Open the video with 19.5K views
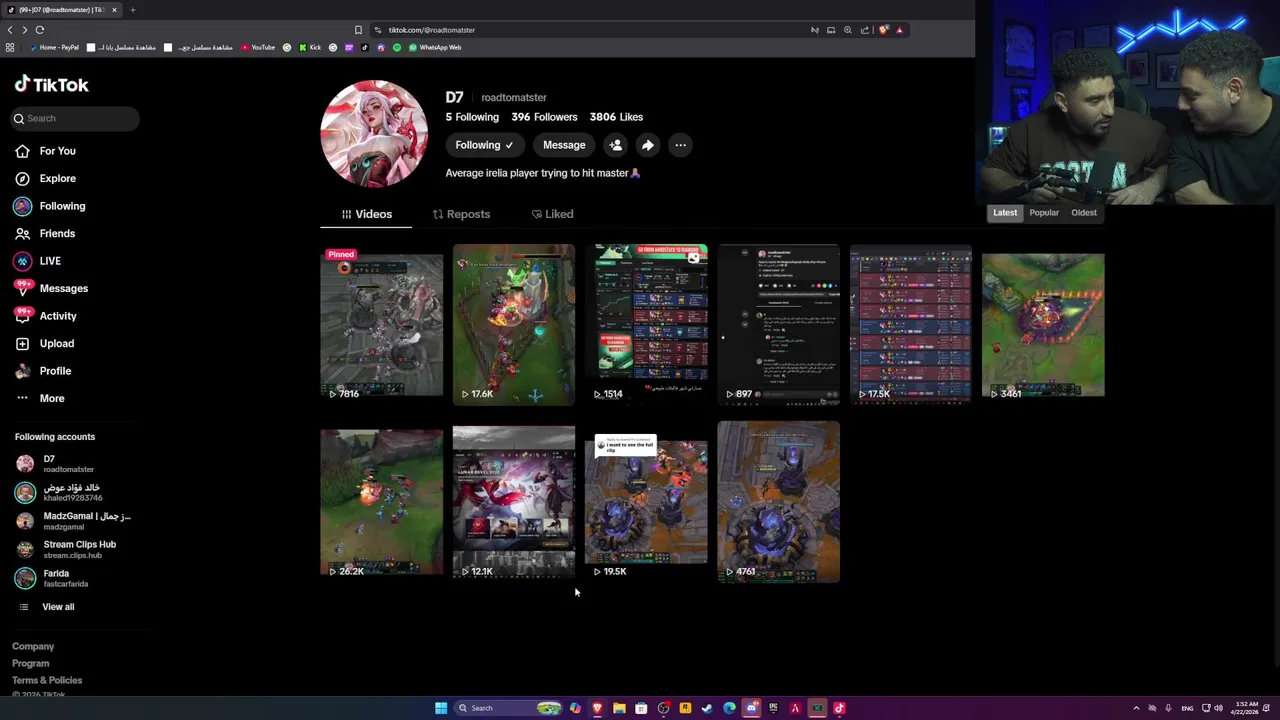Image resolution: width=1280 pixels, height=720 pixels. [x=646, y=502]
